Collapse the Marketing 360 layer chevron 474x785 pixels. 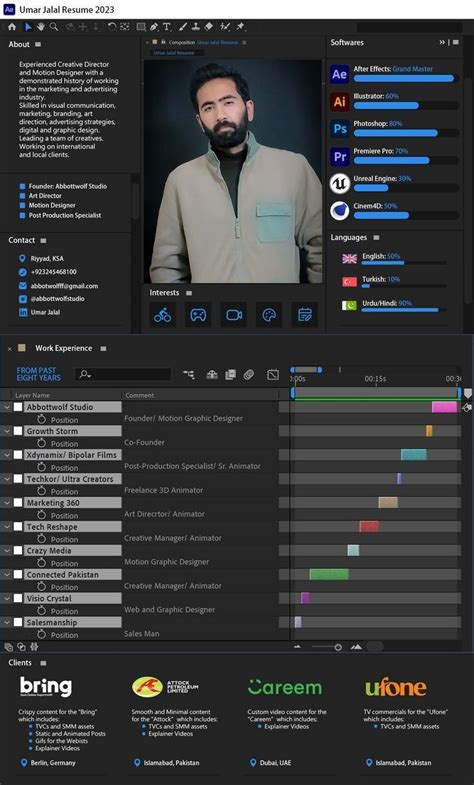7,502
